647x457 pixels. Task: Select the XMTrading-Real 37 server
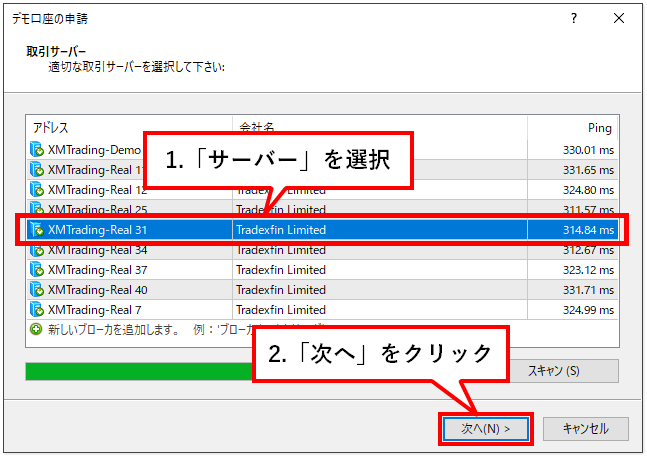tap(322, 270)
